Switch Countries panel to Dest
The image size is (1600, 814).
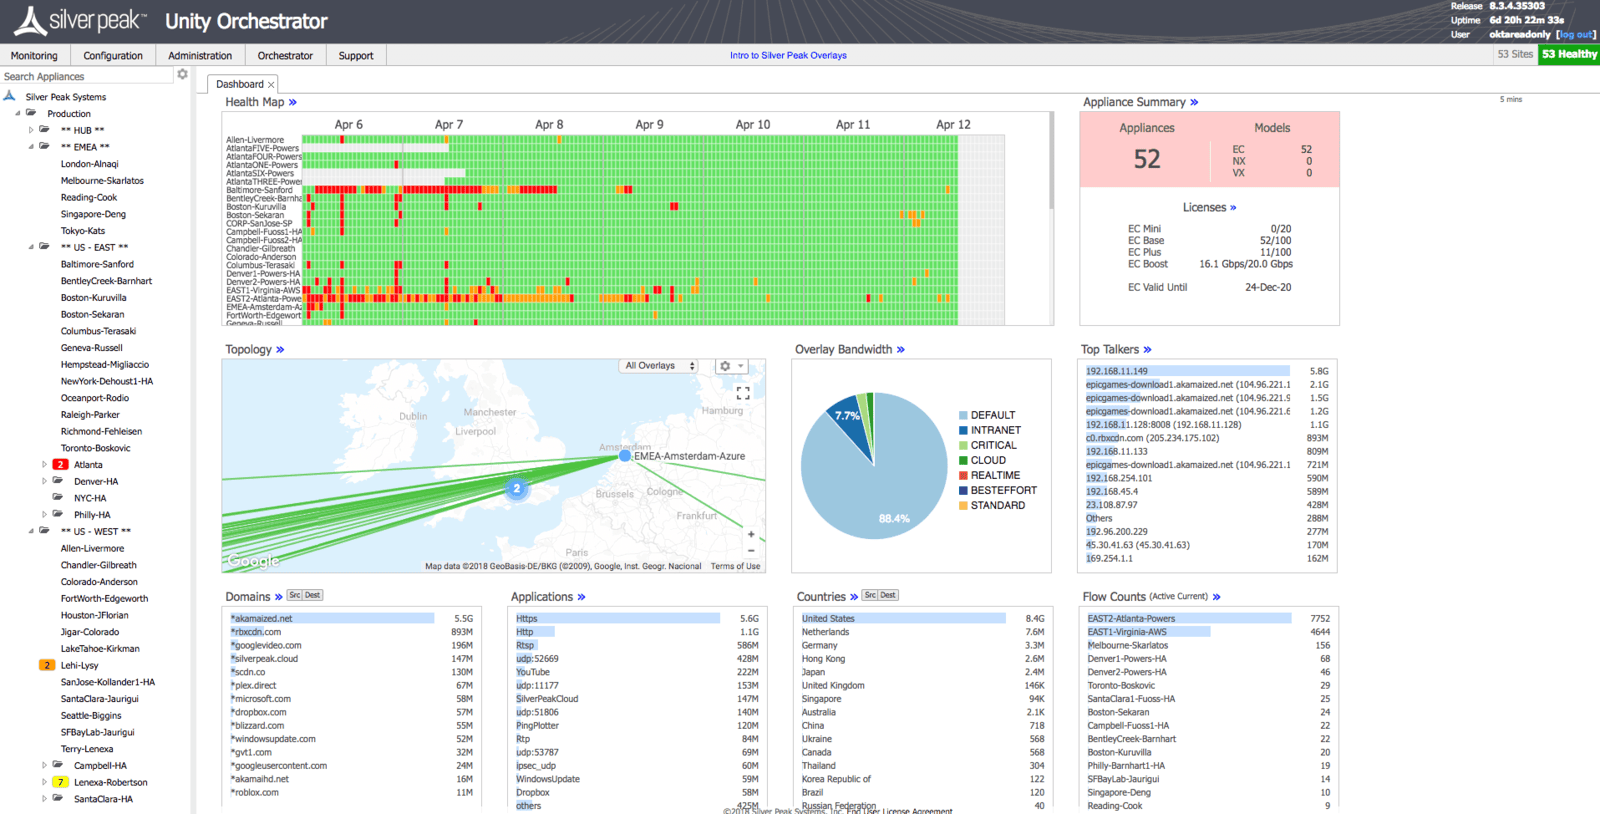pyautogui.click(x=888, y=595)
